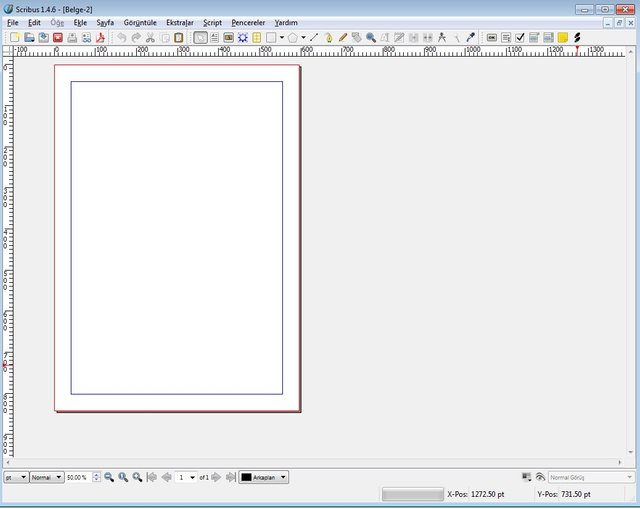
Task: Open the Arkaplan layer dropdown
Action: pos(264,477)
